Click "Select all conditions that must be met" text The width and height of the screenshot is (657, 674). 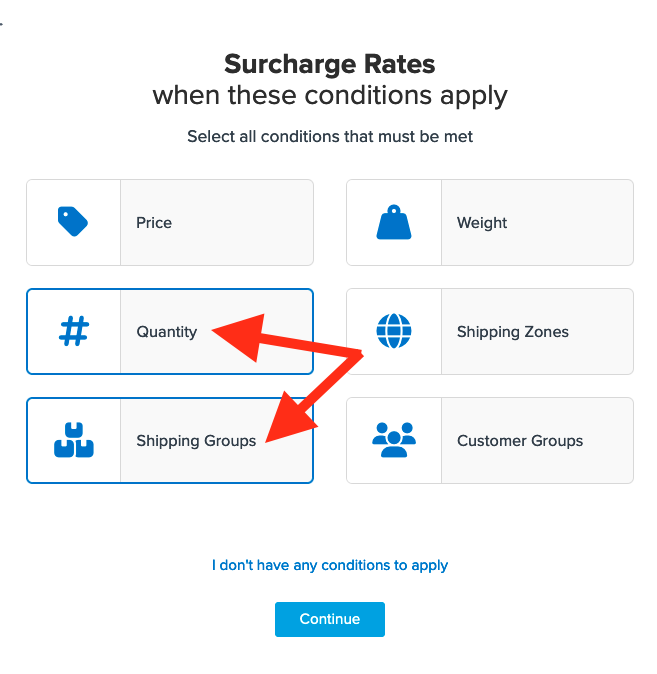[x=329, y=136]
